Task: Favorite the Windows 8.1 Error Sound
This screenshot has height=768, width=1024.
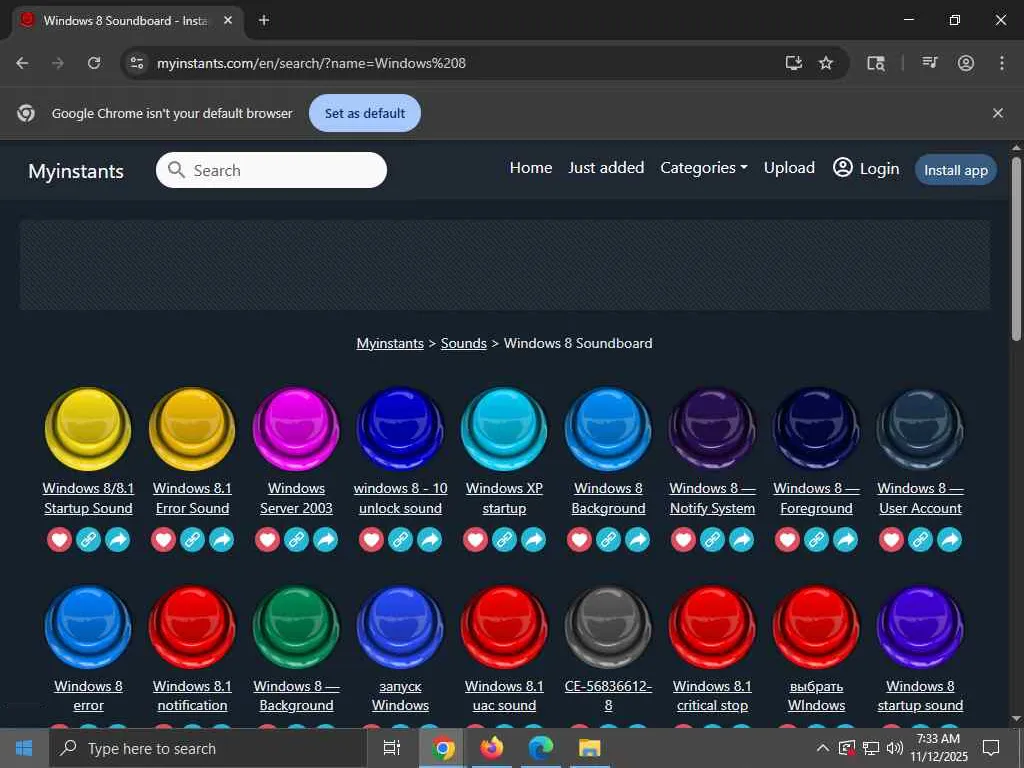Action: click(163, 539)
